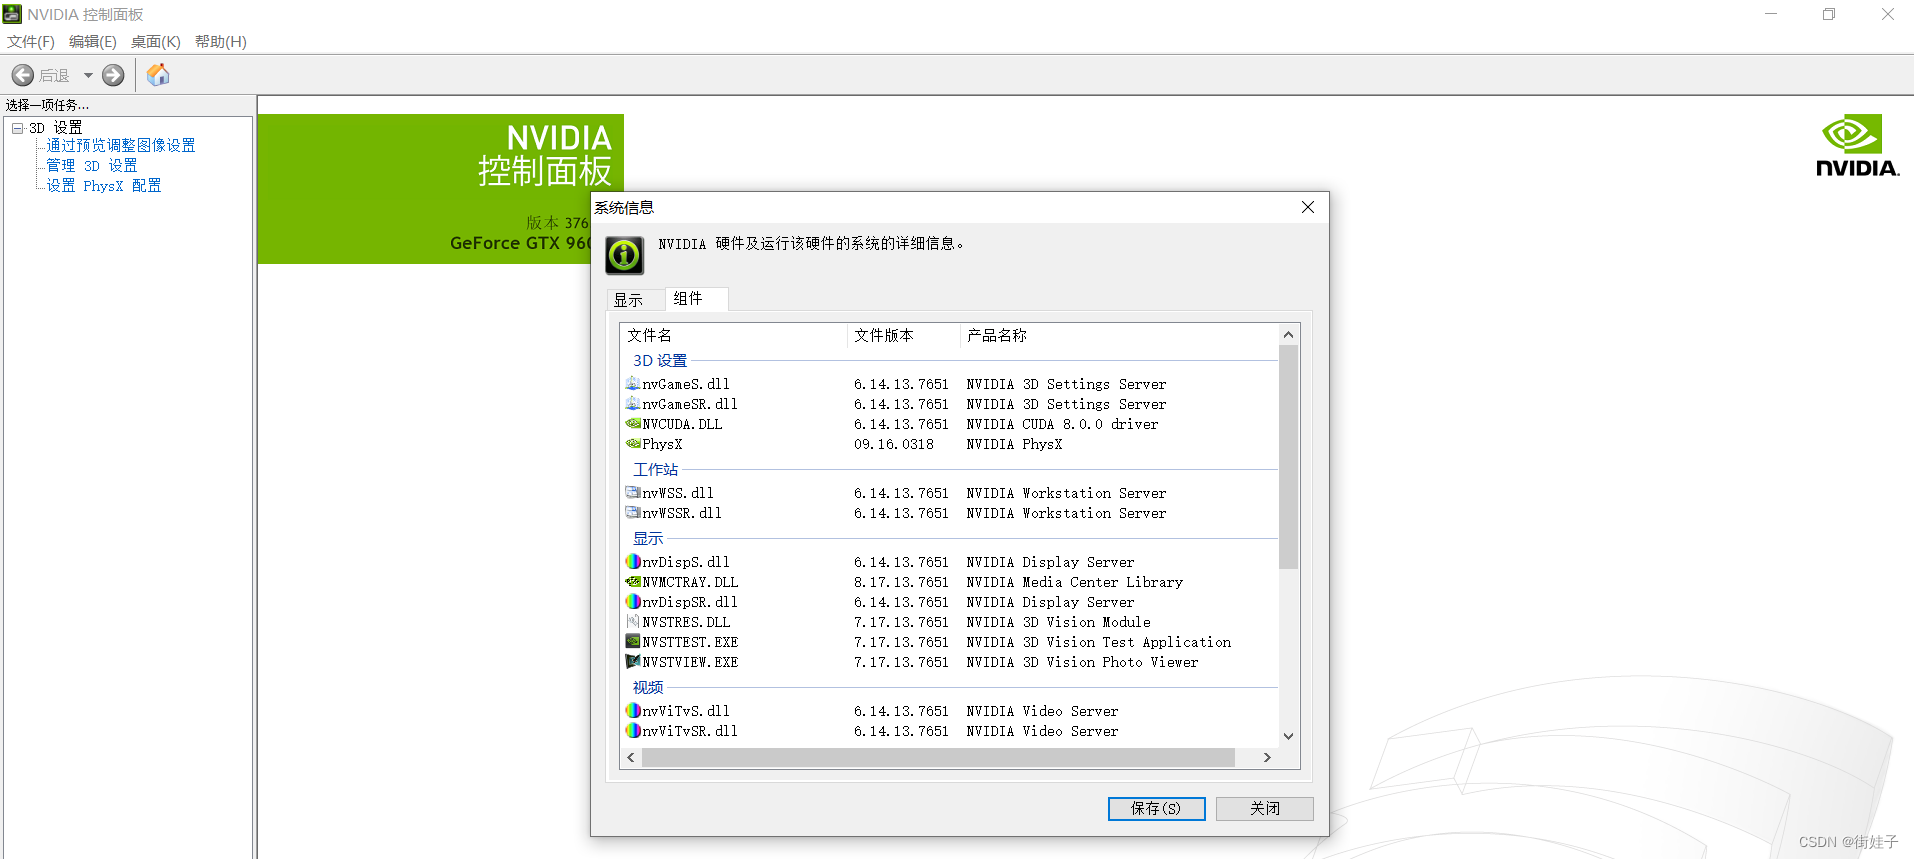
Task: Restore down the main NVIDIA window
Action: [x=1829, y=14]
